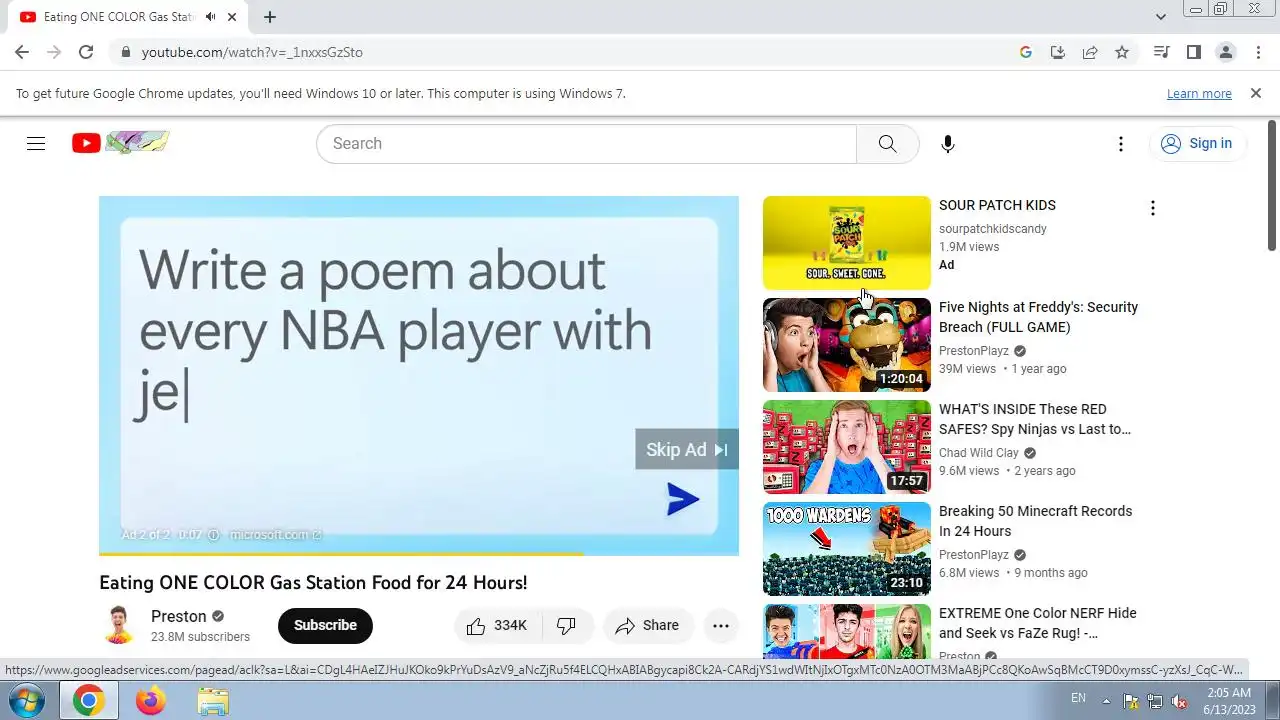Open WHAT'S INSIDE These RED SAFES title
Image resolution: width=1280 pixels, height=720 pixels.
[x=1035, y=419]
